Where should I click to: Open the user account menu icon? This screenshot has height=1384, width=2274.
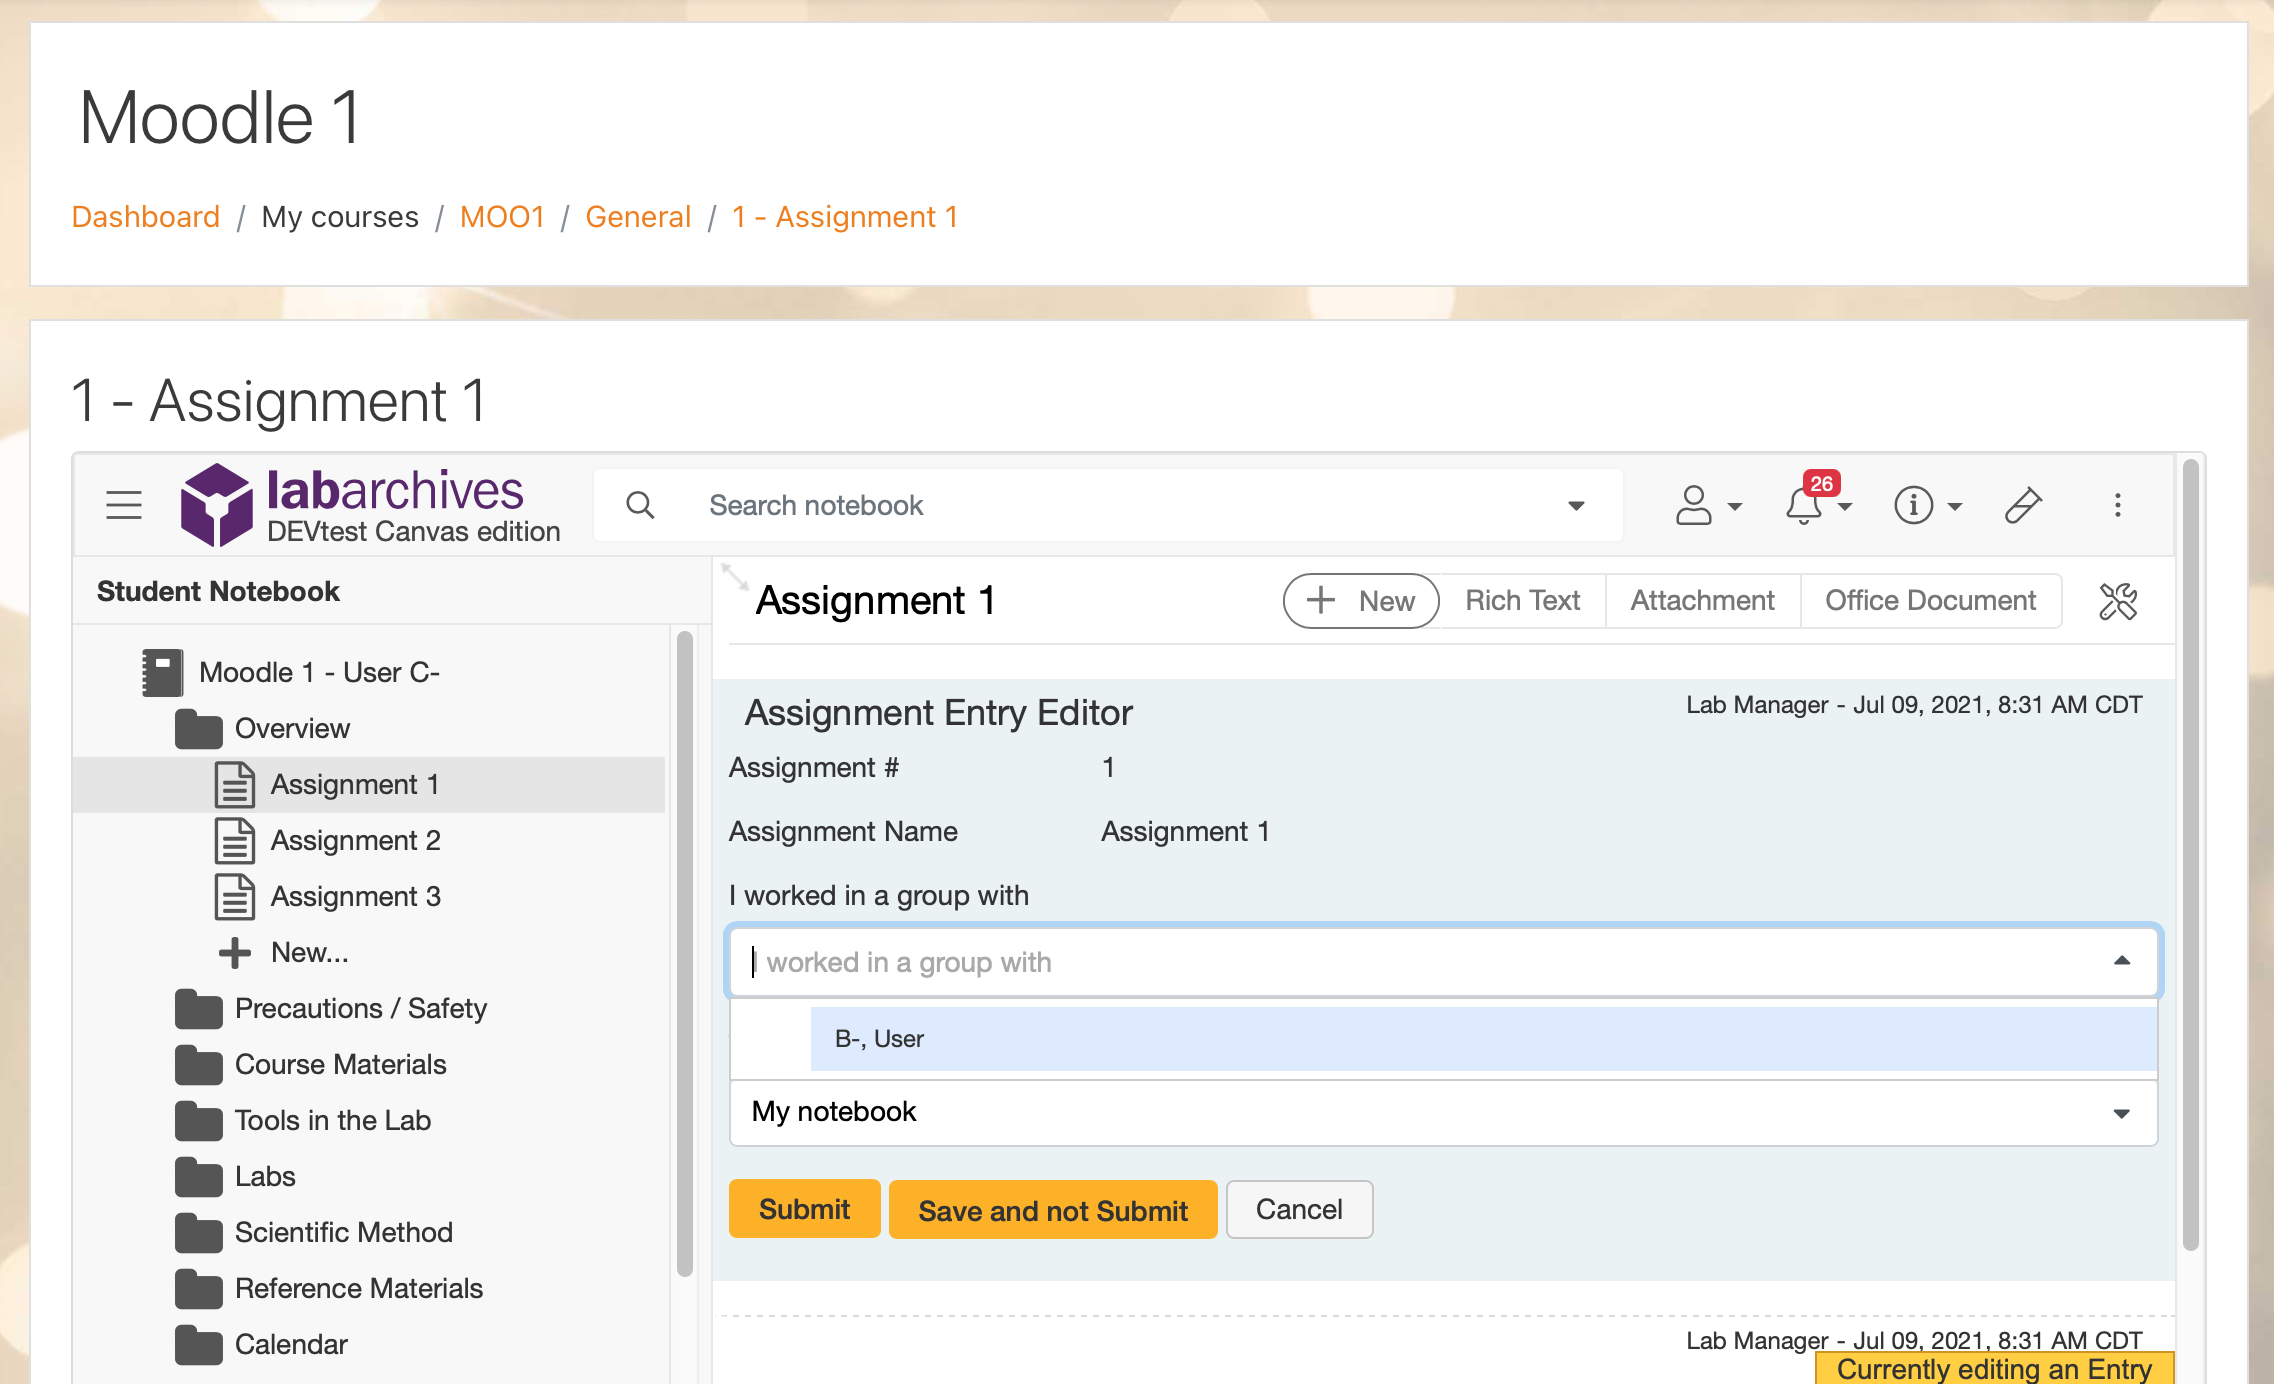click(1694, 505)
